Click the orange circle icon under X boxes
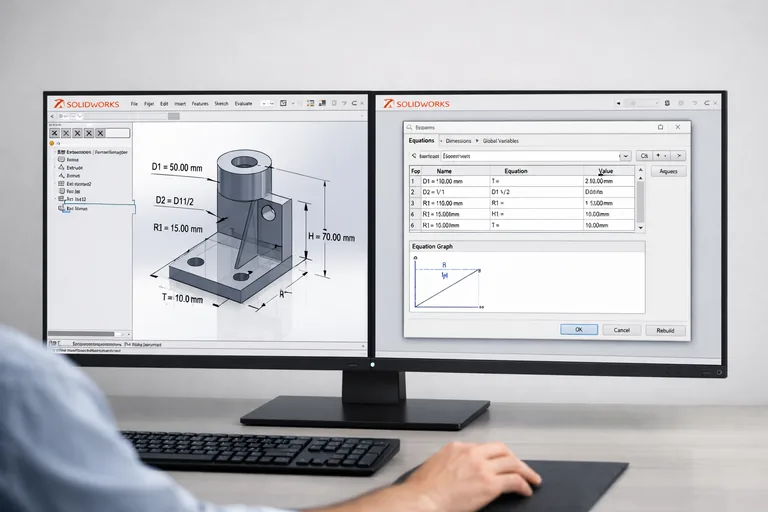768x512 pixels. (51, 144)
